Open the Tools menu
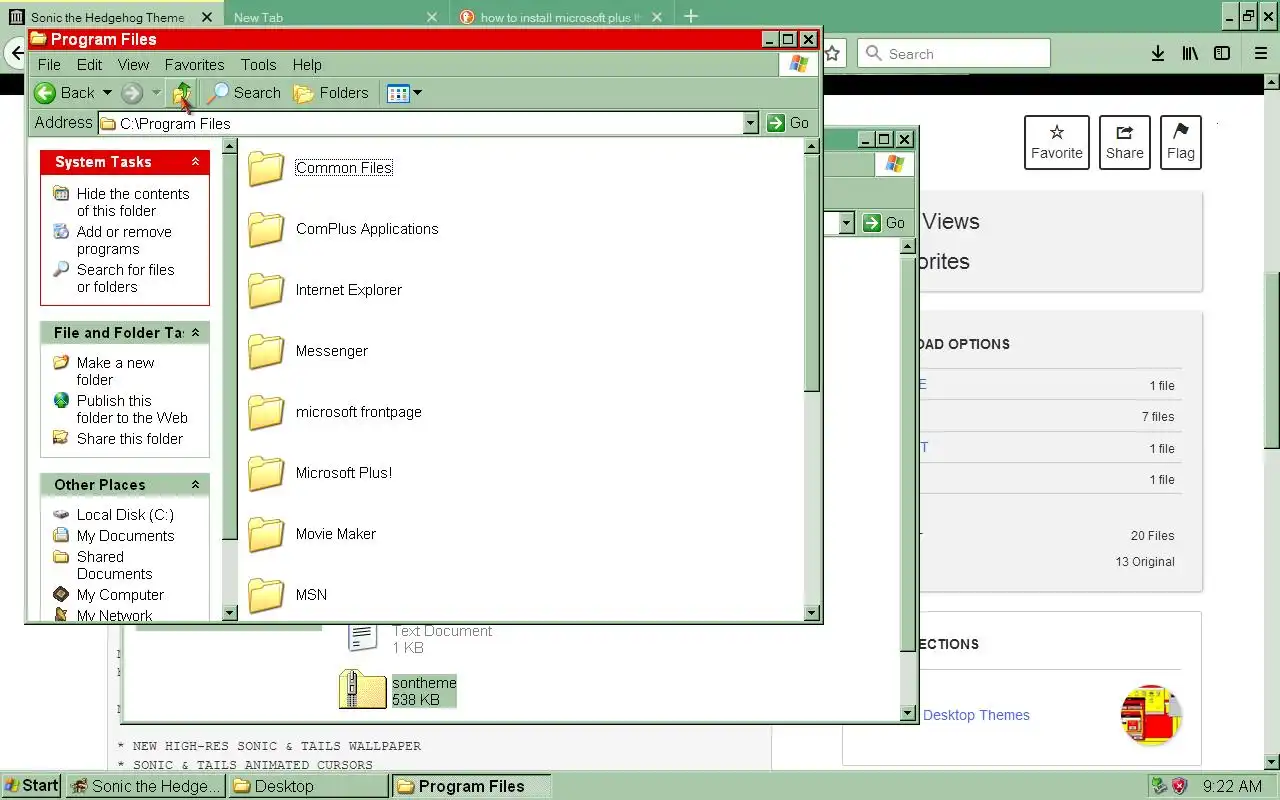Screen dimensions: 1280x800 coord(258,65)
